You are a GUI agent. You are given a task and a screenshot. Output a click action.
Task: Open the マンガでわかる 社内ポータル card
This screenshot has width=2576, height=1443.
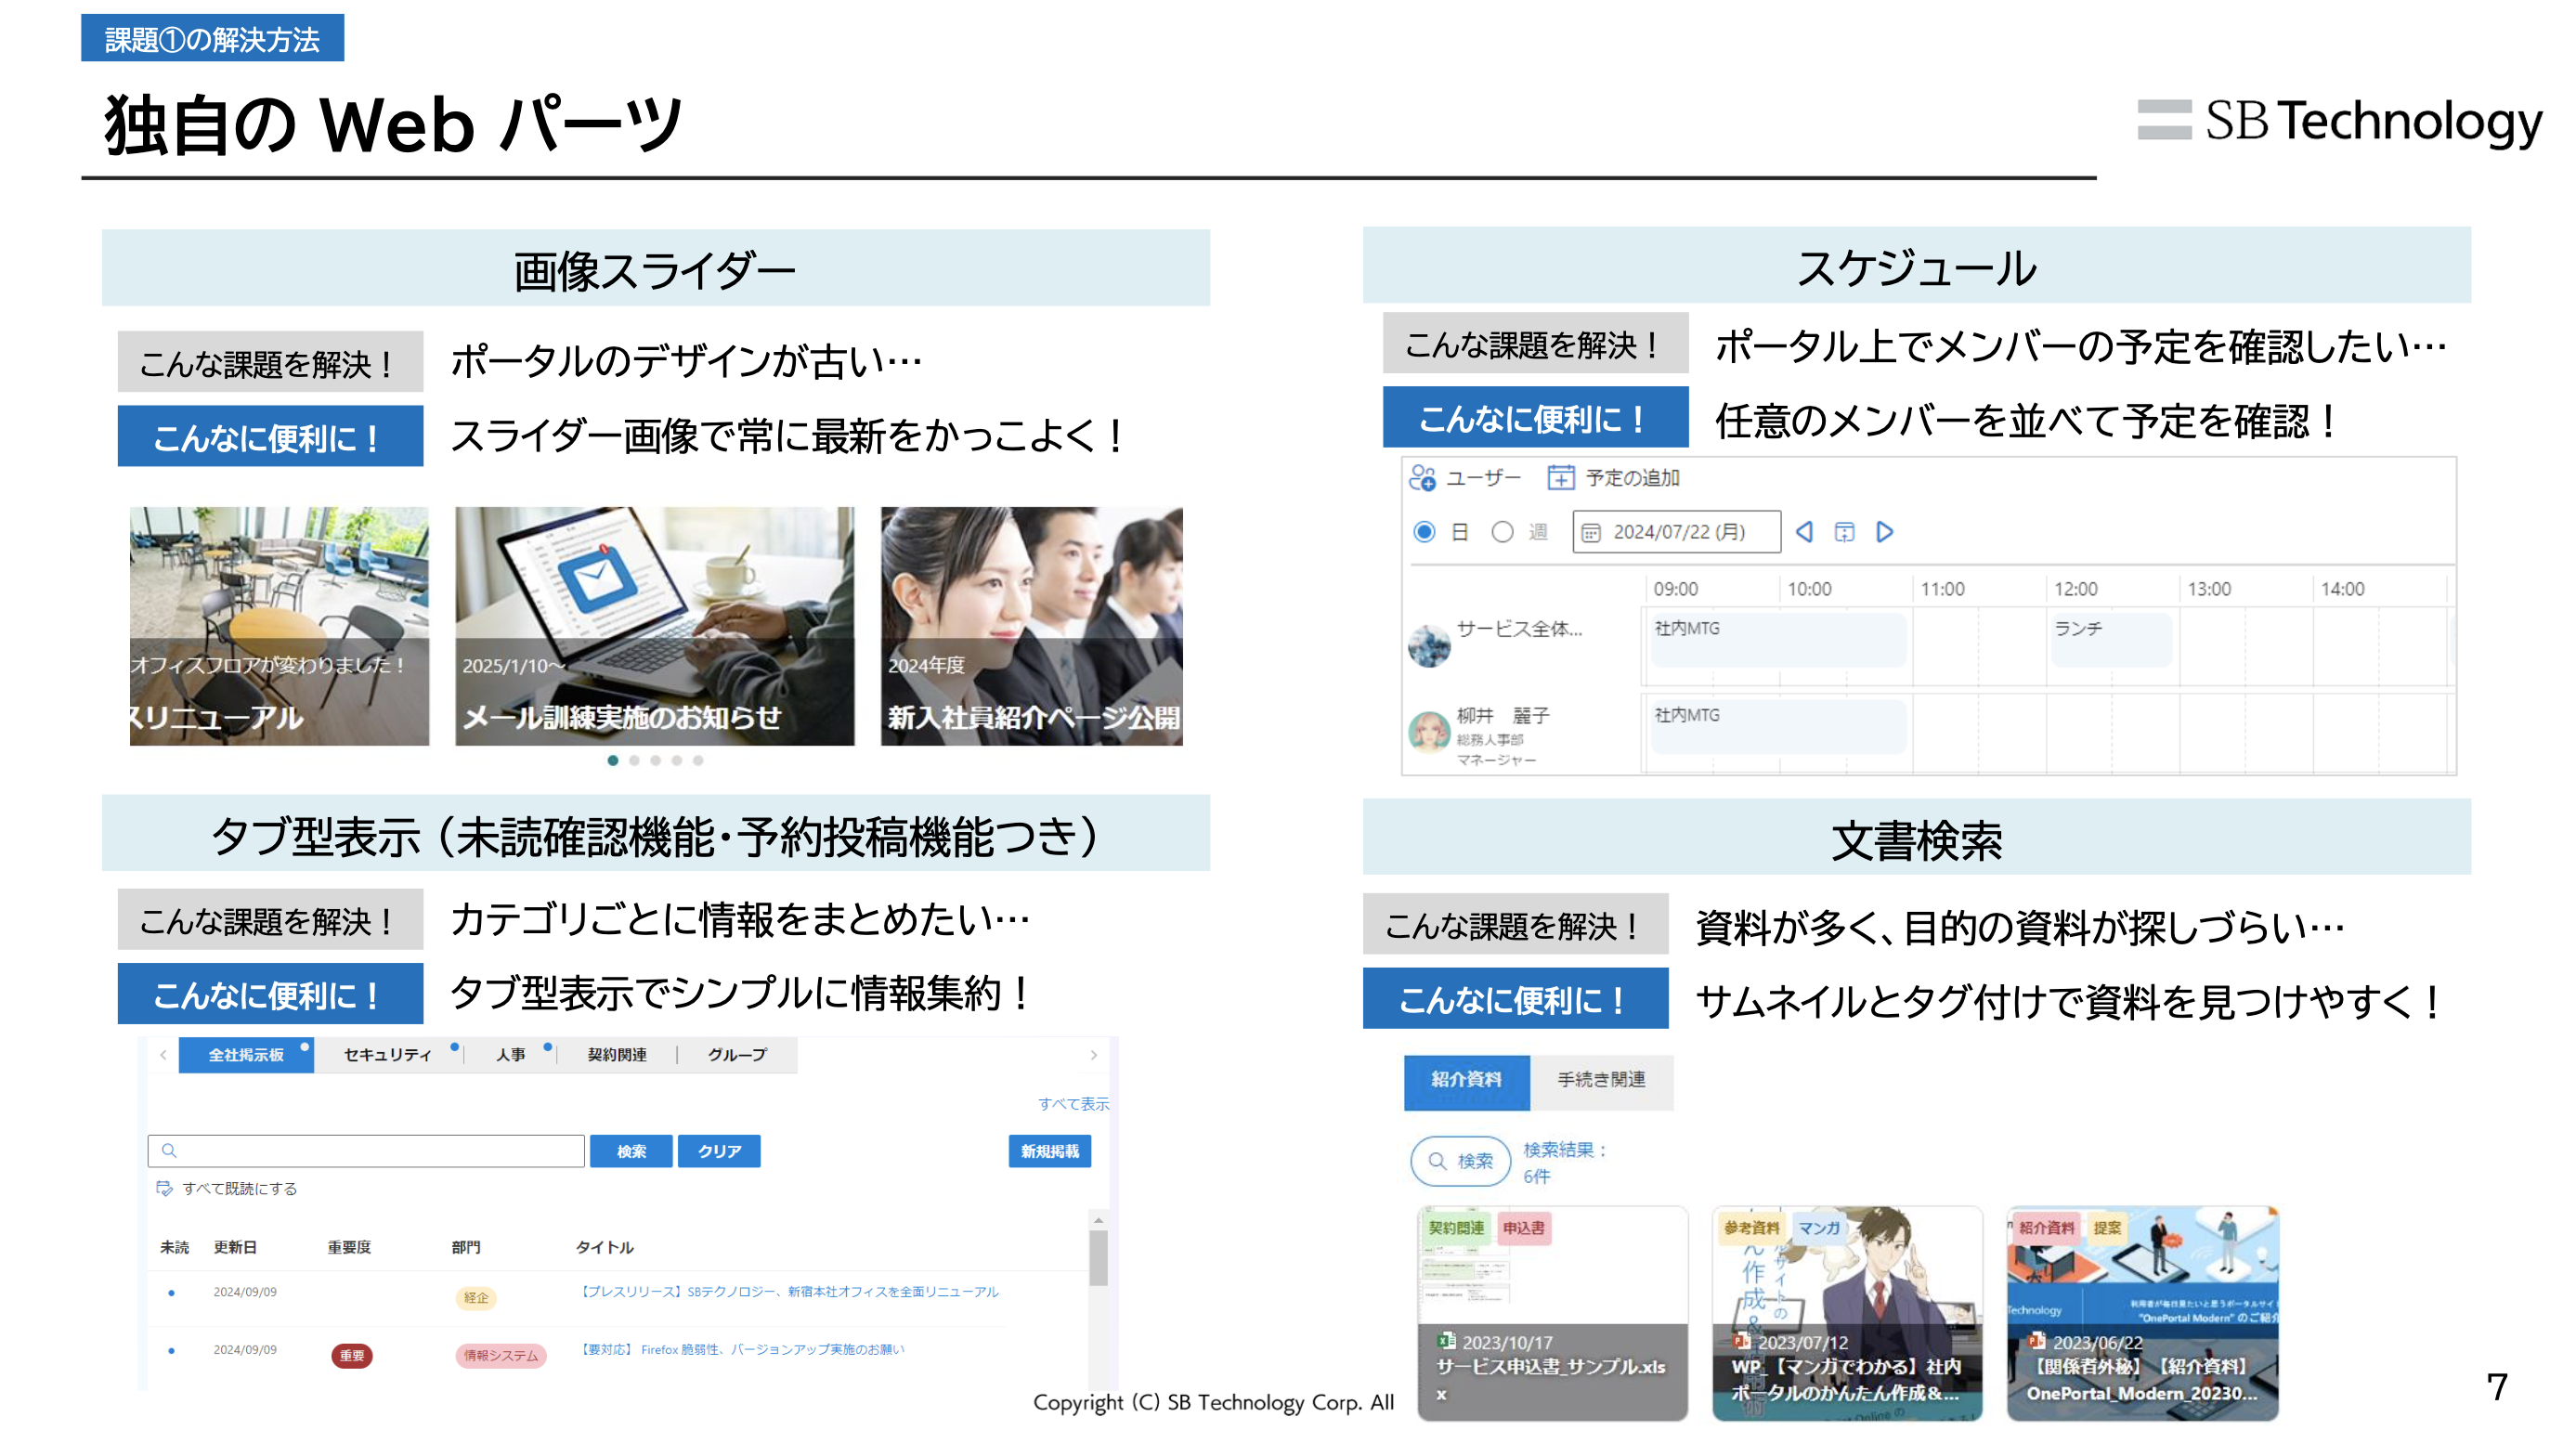pyautogui.click(x=1848, y=1314)
